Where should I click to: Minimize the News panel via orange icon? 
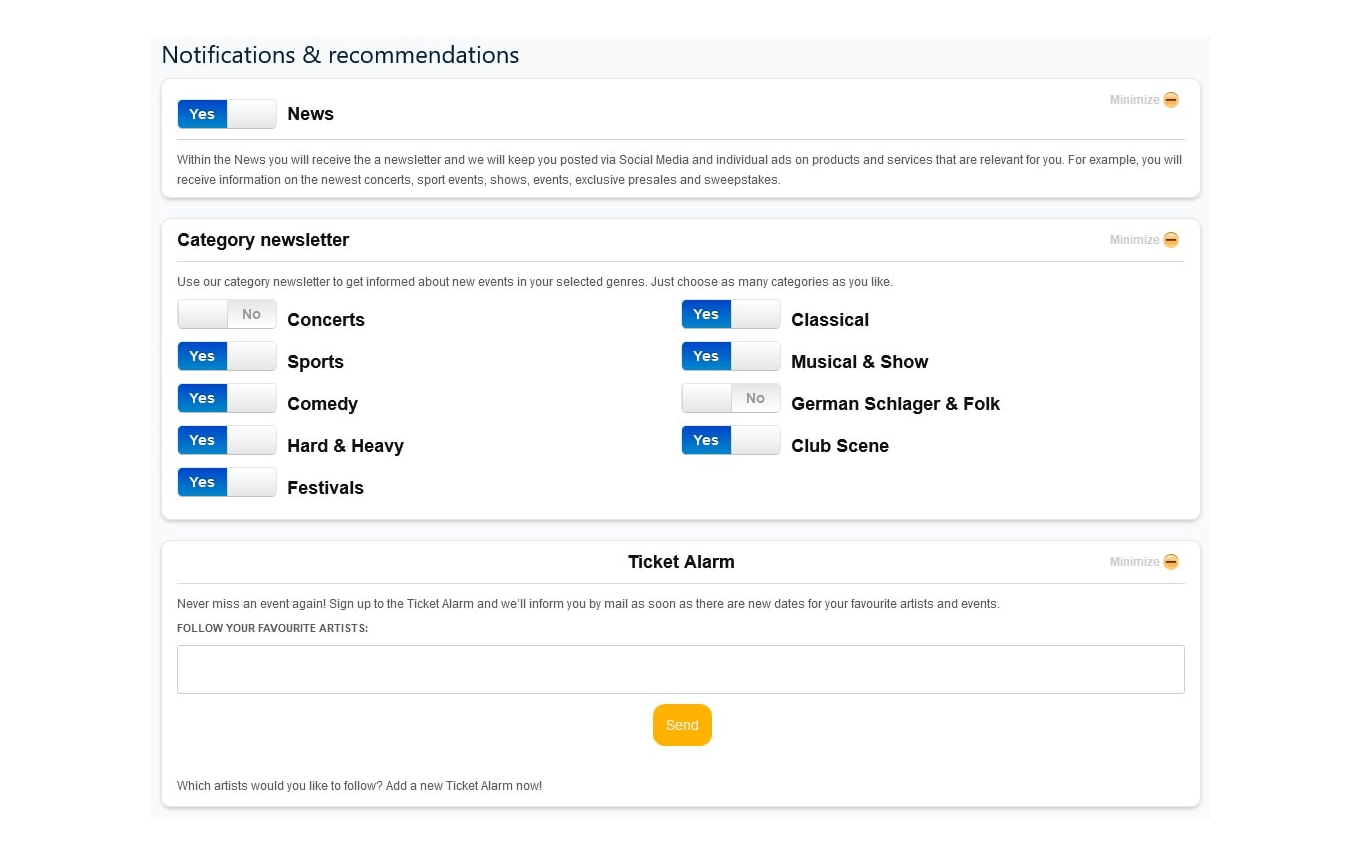[x=1171, y=100]
